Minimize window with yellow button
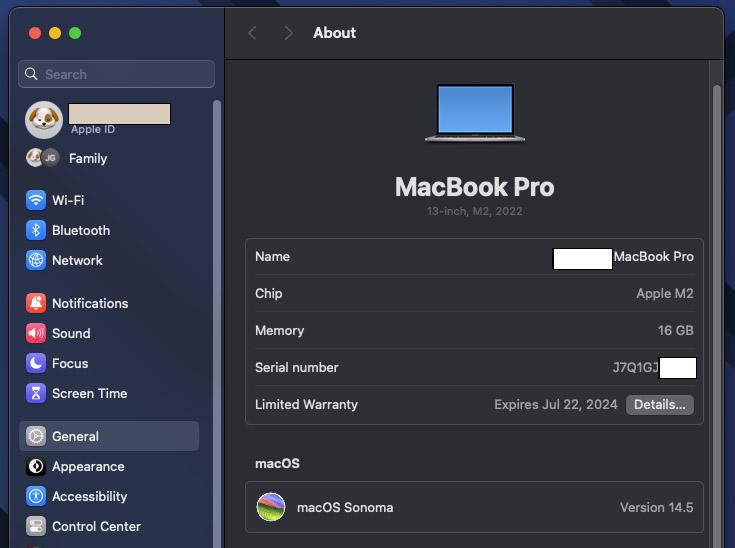Screen dimensions: 735x548 pyautogui.click(x=55, y=33)
